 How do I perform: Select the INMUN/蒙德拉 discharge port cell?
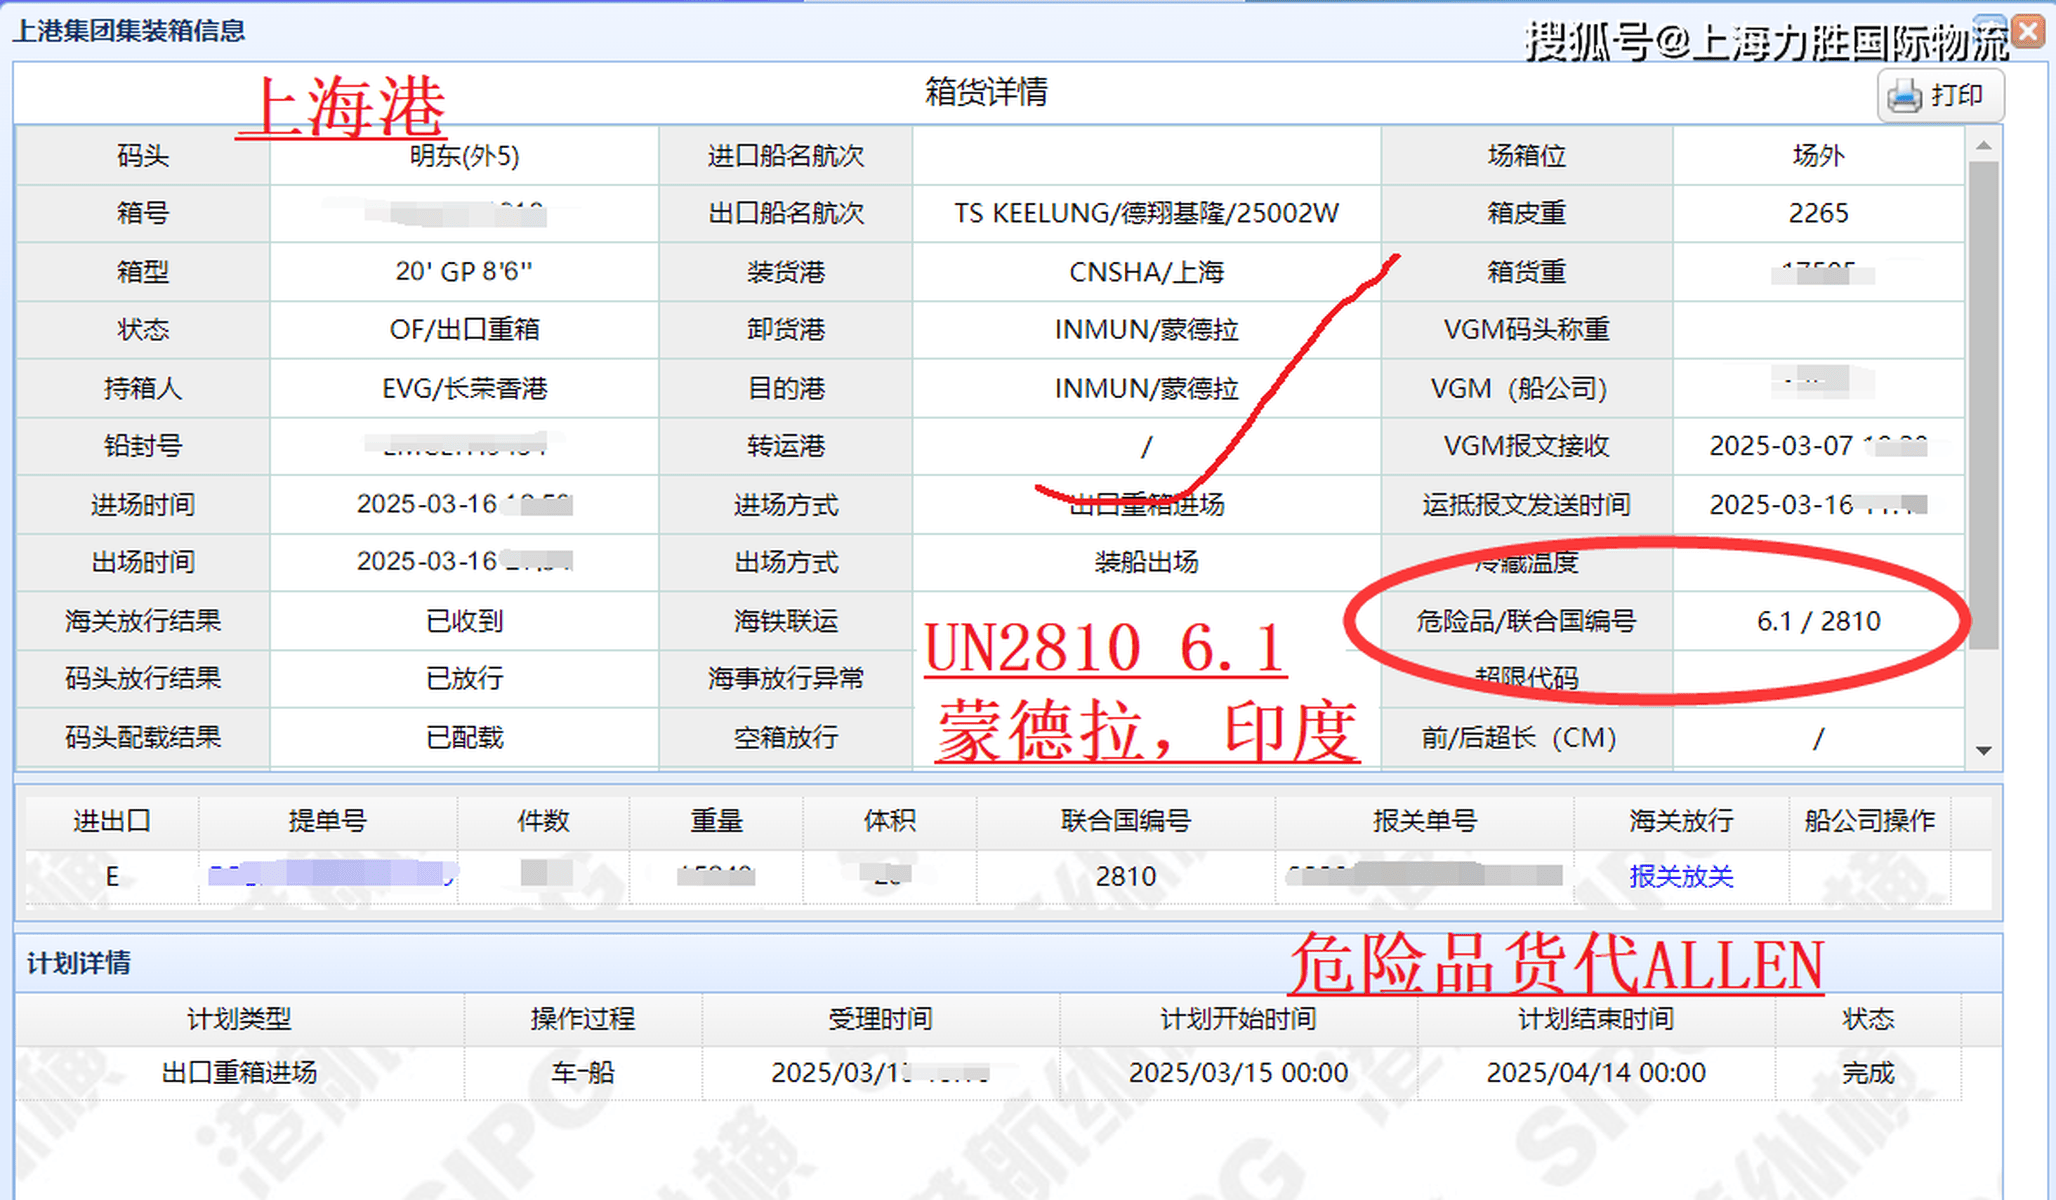click(x=1146, y=329)
